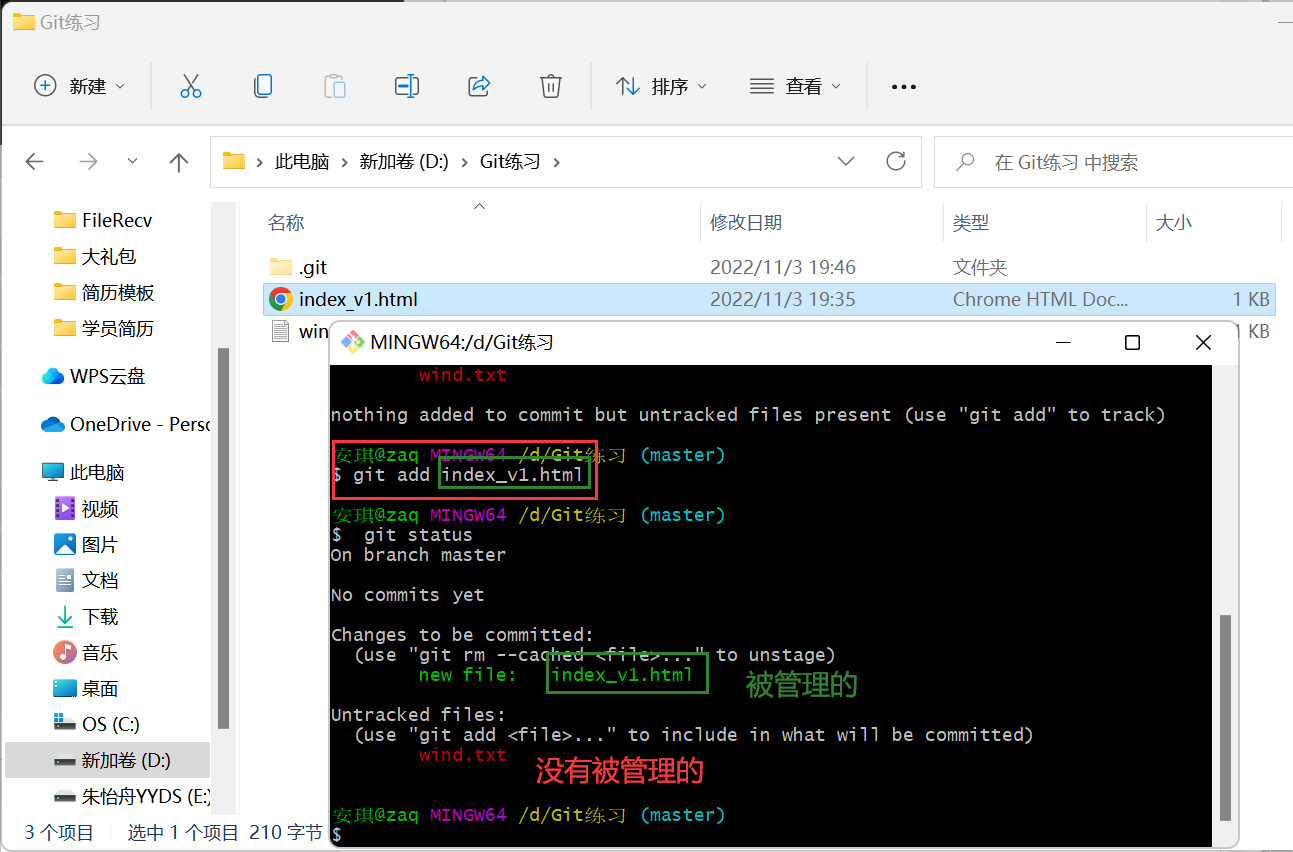This screenshot has width=1293, height=852.
Task: Expand chevron after 新加卷 (D:) breadcrumb
Action: tap(465, 161)
